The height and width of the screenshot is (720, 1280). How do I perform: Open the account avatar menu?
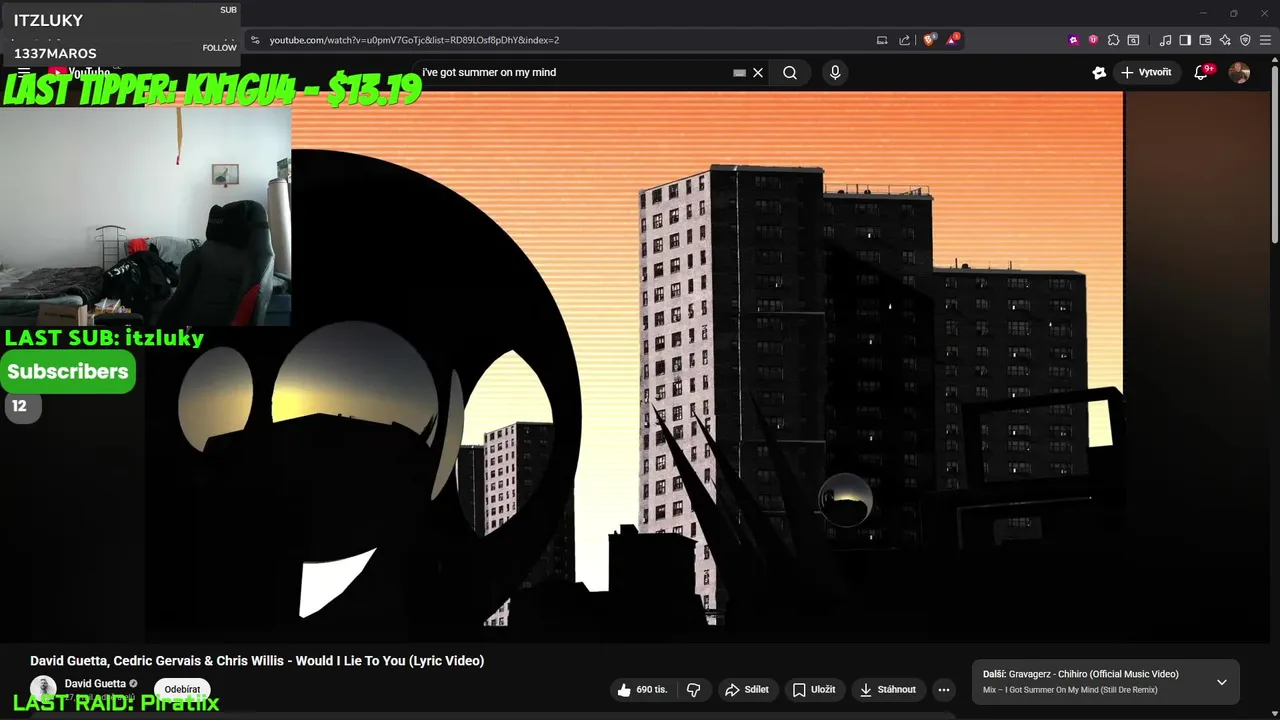[1239, 72]
